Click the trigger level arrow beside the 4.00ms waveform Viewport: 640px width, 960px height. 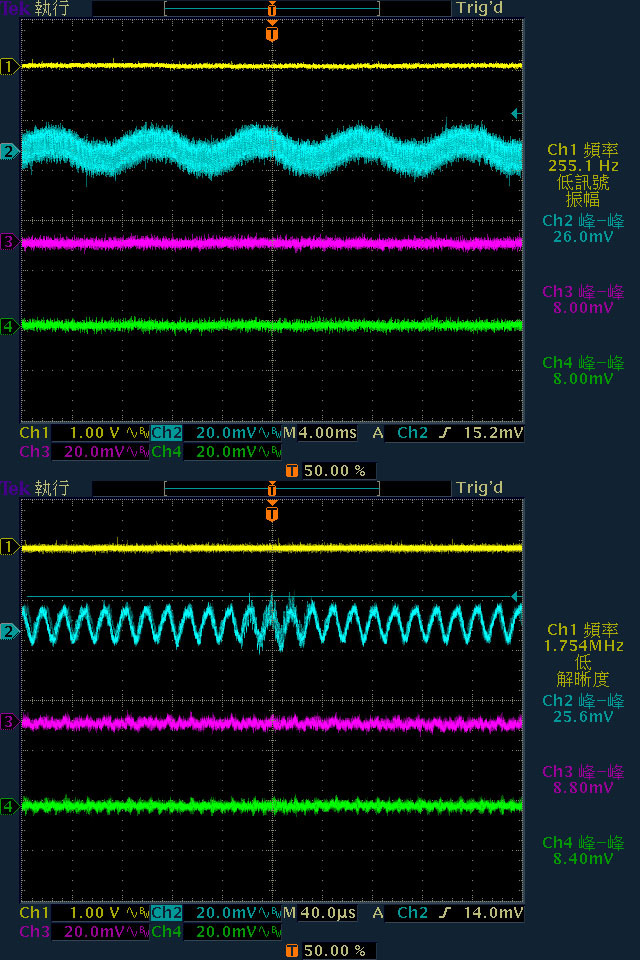516,113
